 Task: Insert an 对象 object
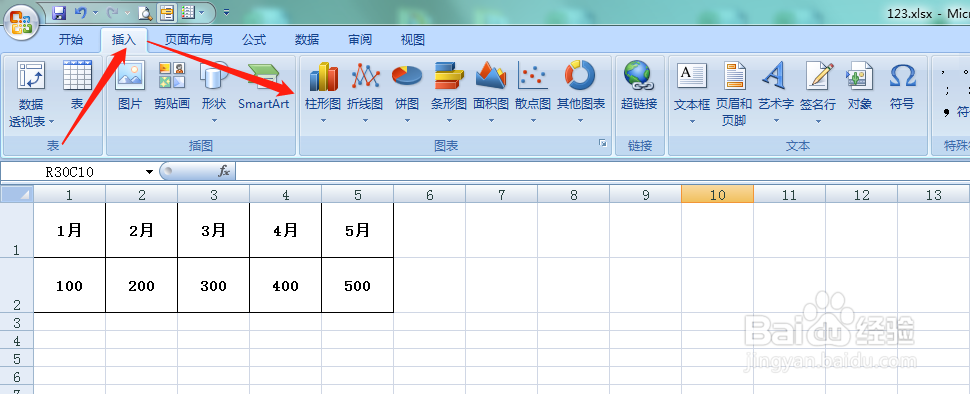point(860,87)
